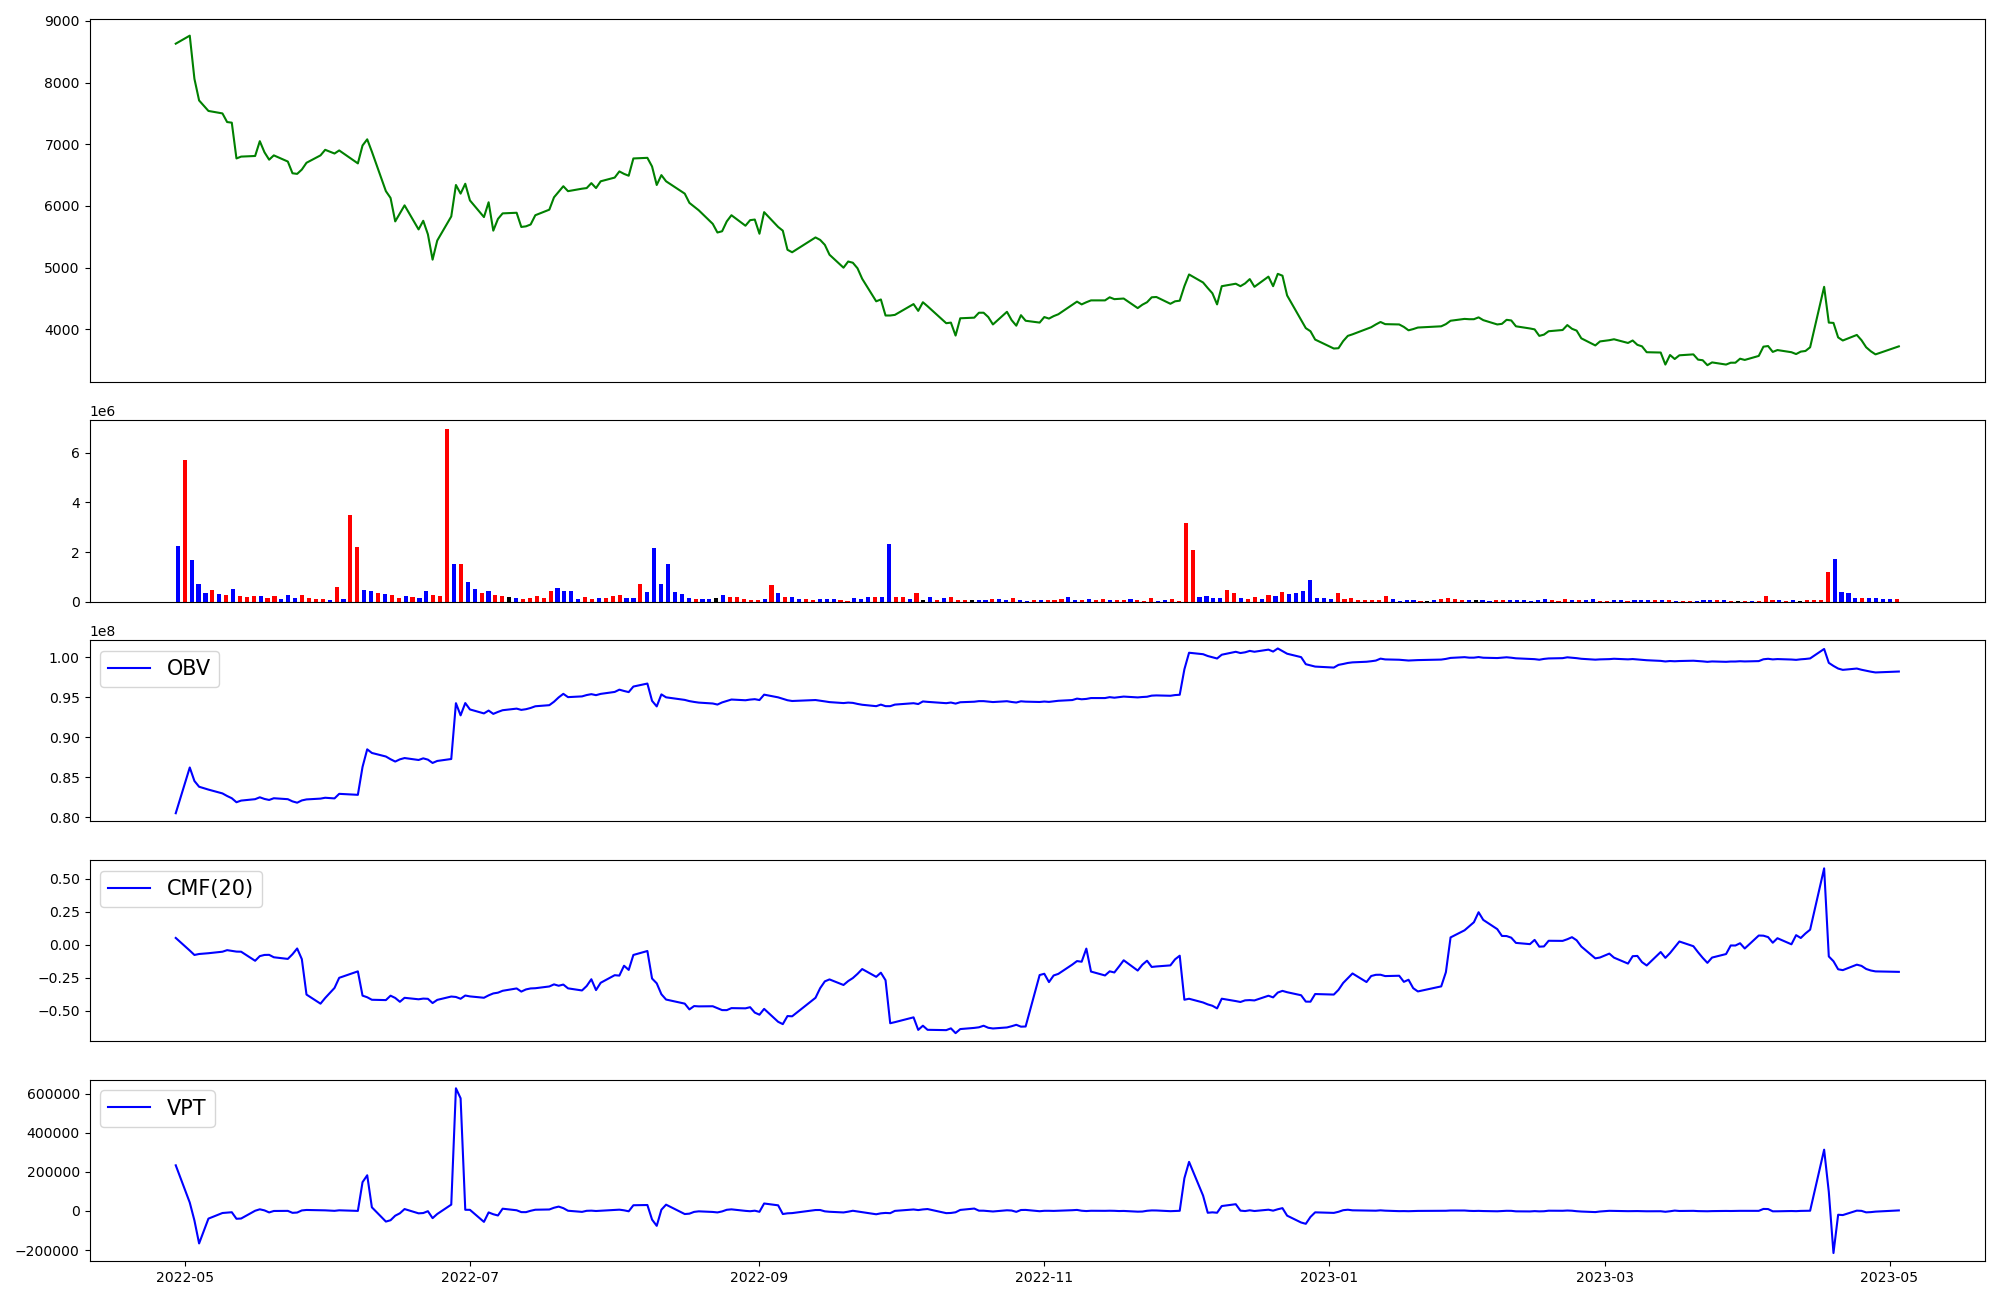Select the 2022-05 x-axis date label
This screenshot has height=1300, width=2000.
coord(185,1277)
